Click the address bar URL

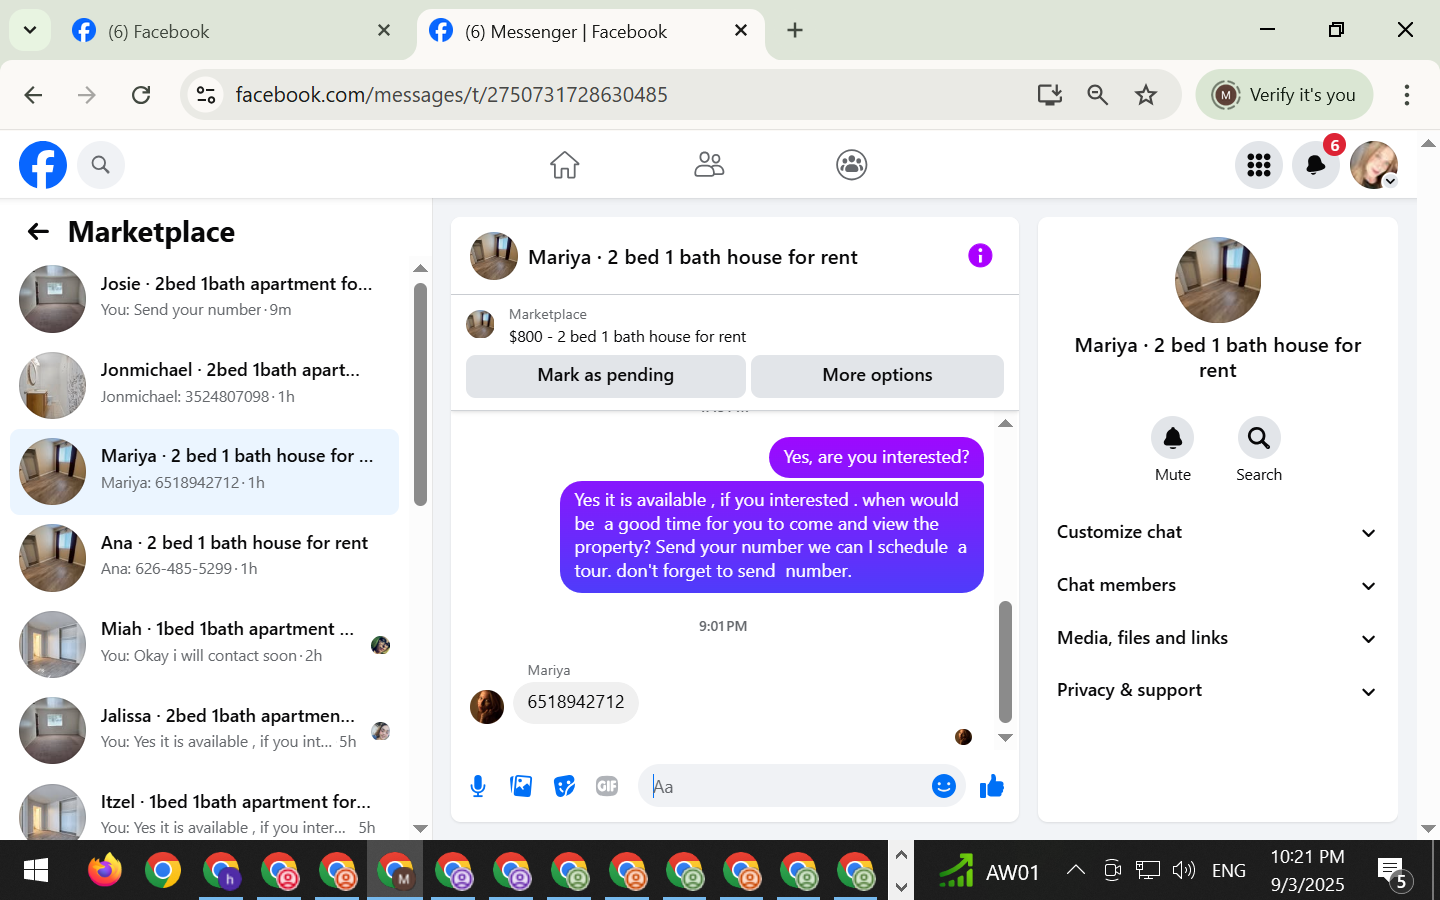click(451, 95)
